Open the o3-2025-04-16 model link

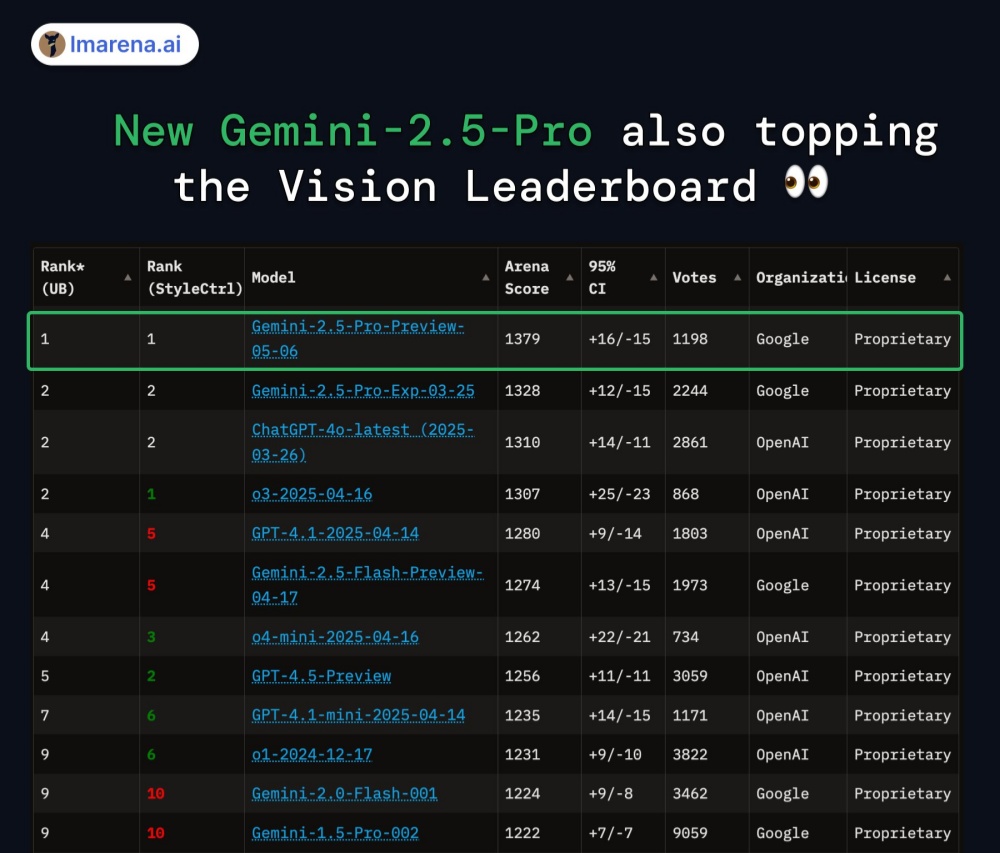coord(312,494)
